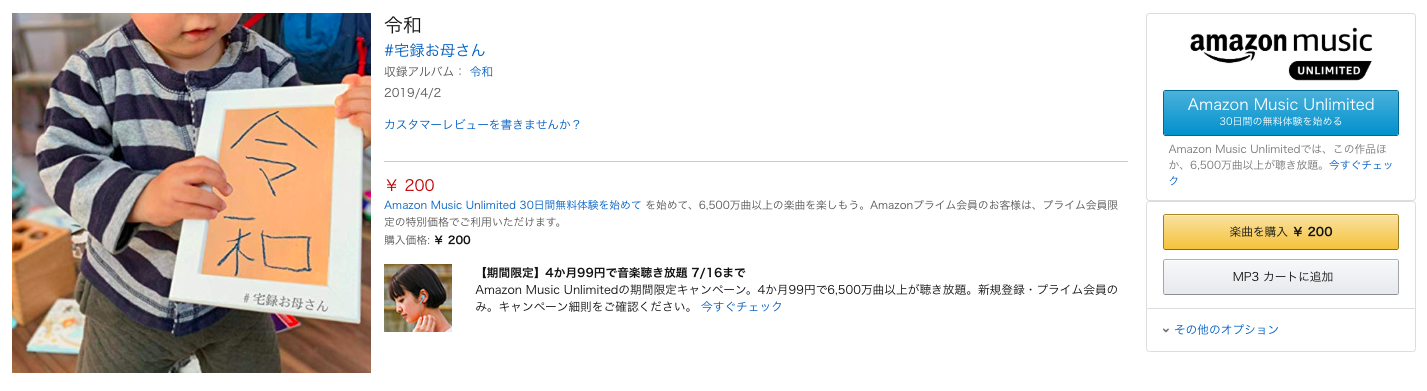Click the 購入価格 ¥ 200 line
The height and width of the screenshot is (391, 1427).
point(427,240)
